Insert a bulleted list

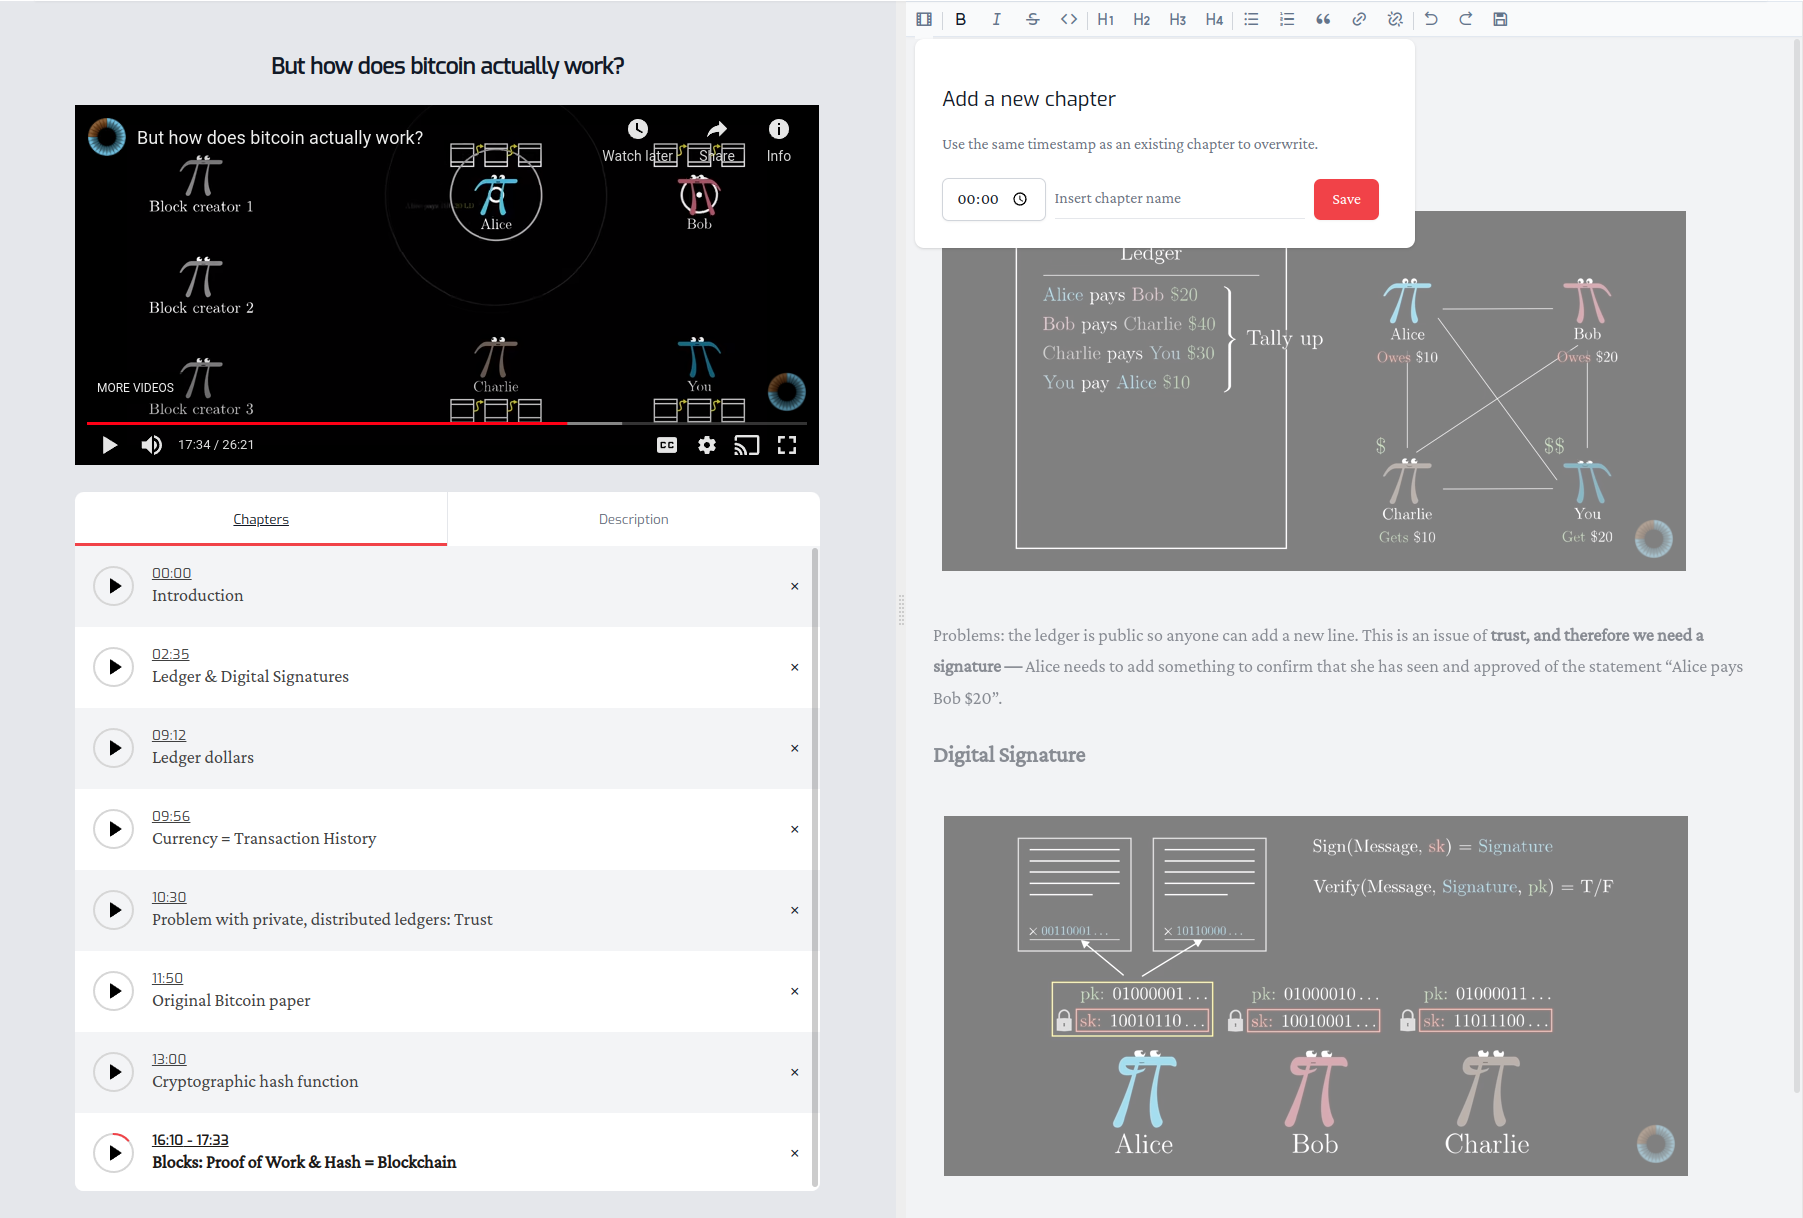1251,19
